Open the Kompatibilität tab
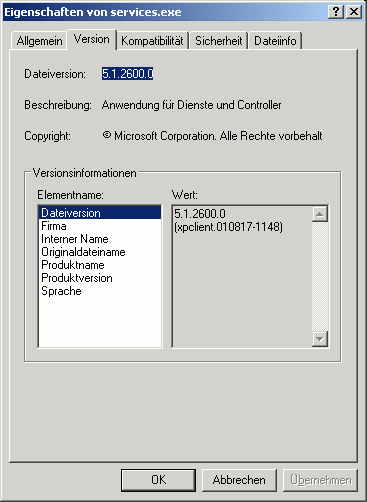The image size is (367, 502). tap(152, 41)
